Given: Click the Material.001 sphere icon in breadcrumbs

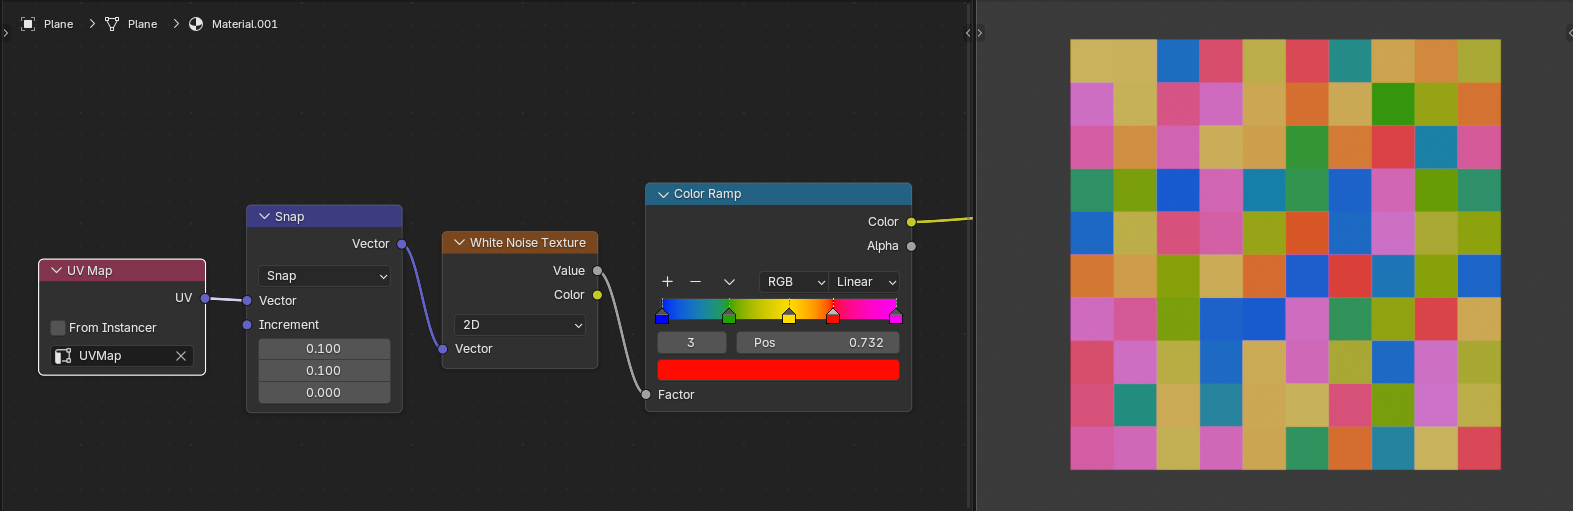Looking at the screenshot, I should point(196,24).
